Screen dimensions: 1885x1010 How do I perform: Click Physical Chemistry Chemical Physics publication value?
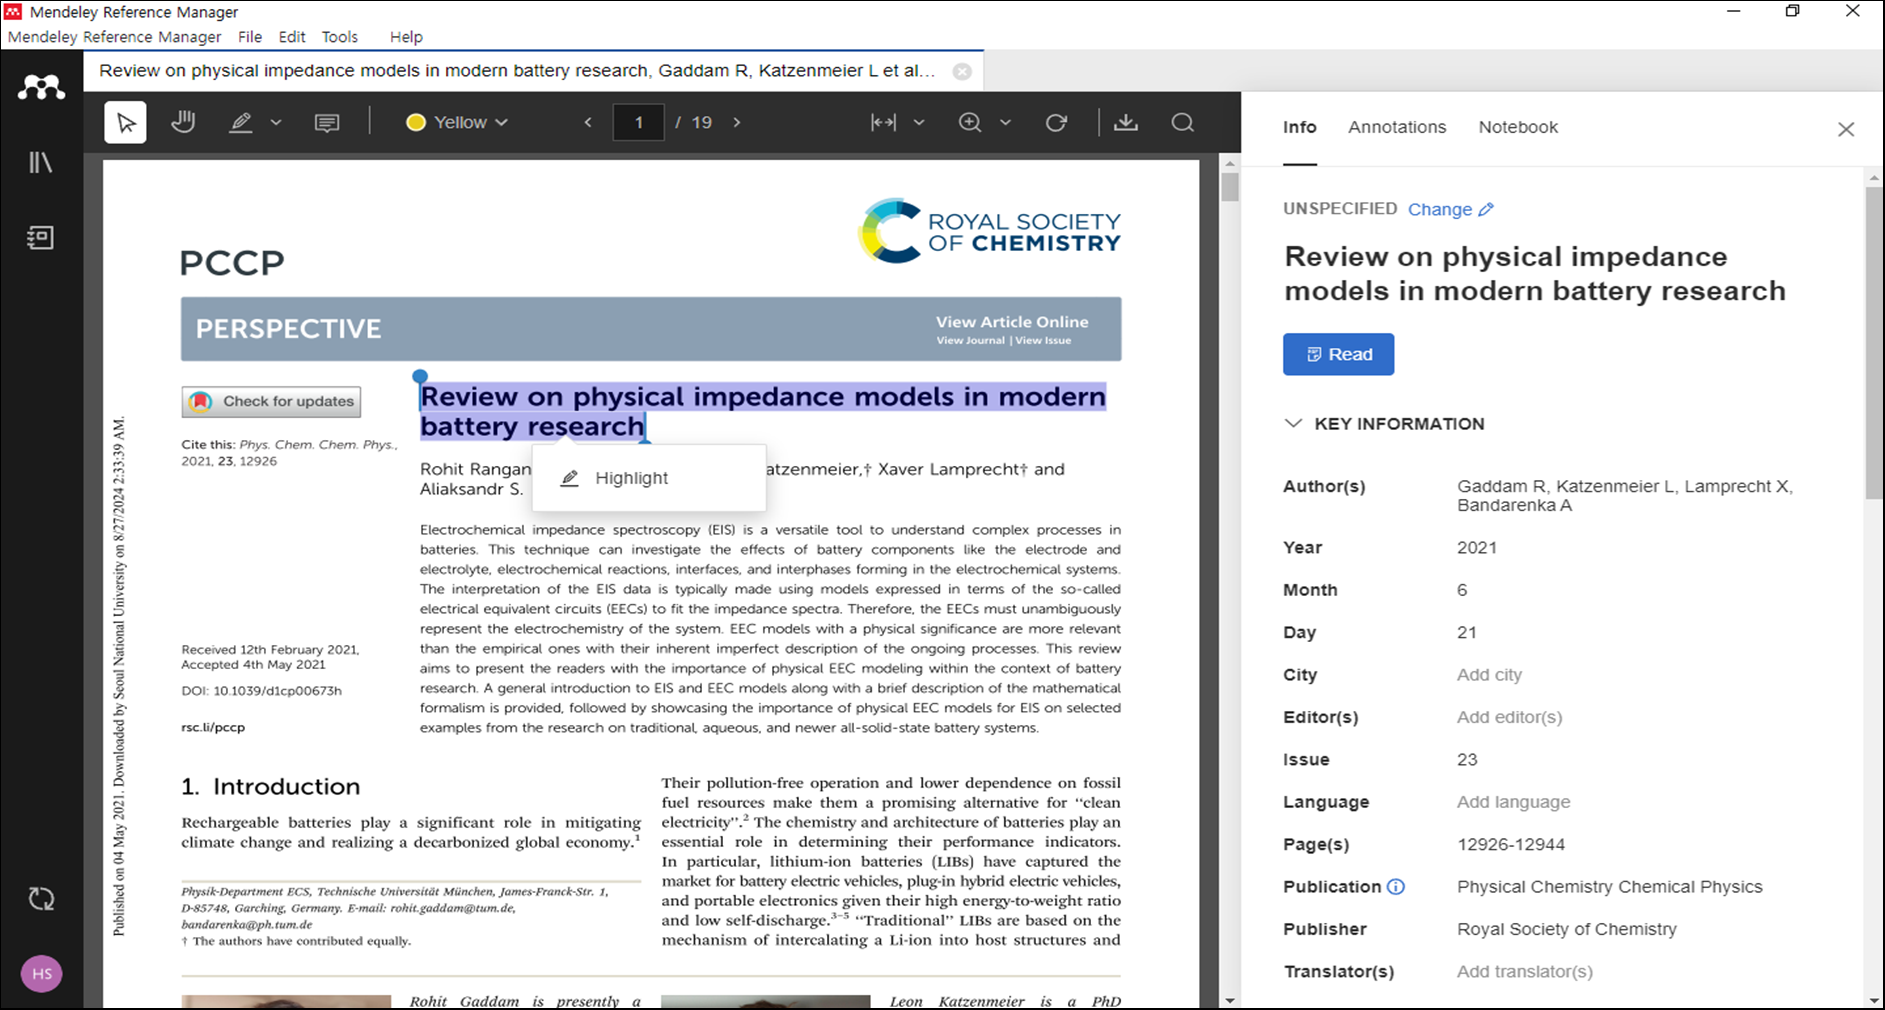coord(1609,886)
